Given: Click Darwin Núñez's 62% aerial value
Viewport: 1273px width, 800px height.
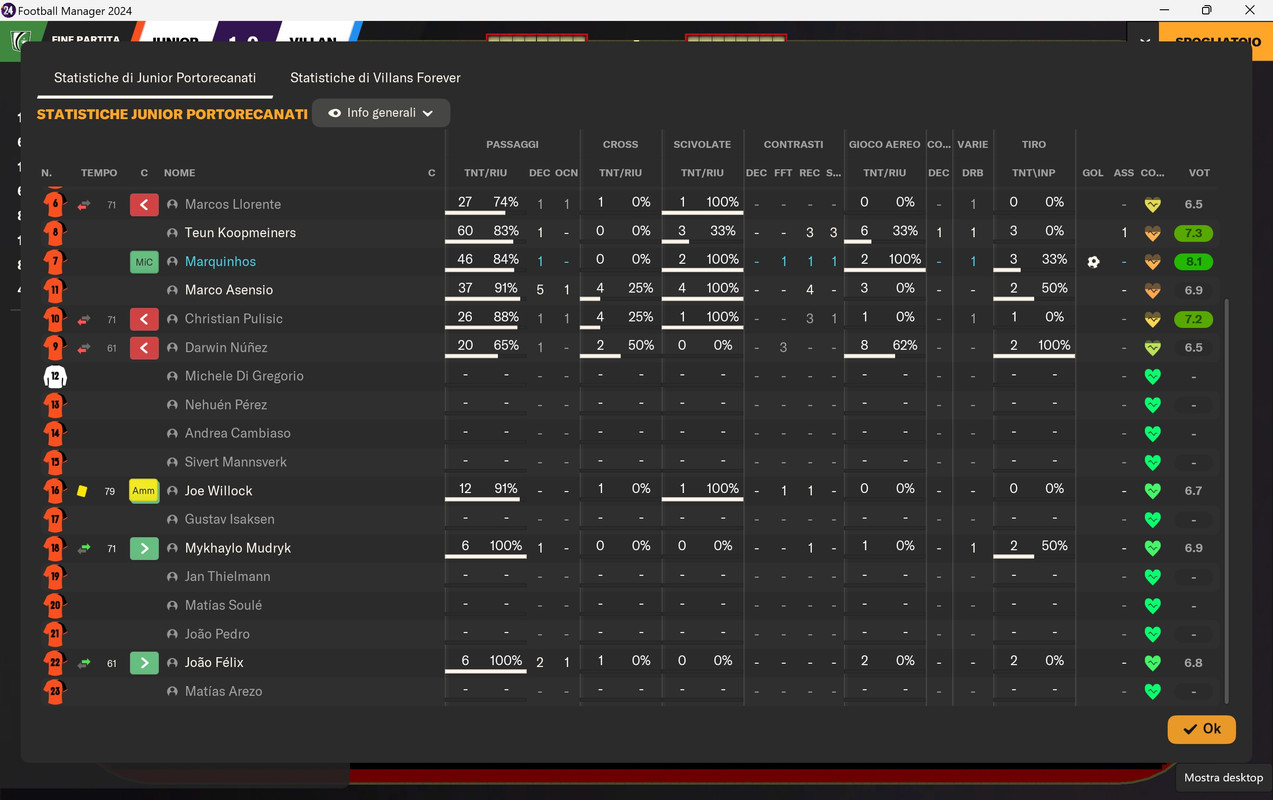Looking at the screenshot, I should click(905, 345).
